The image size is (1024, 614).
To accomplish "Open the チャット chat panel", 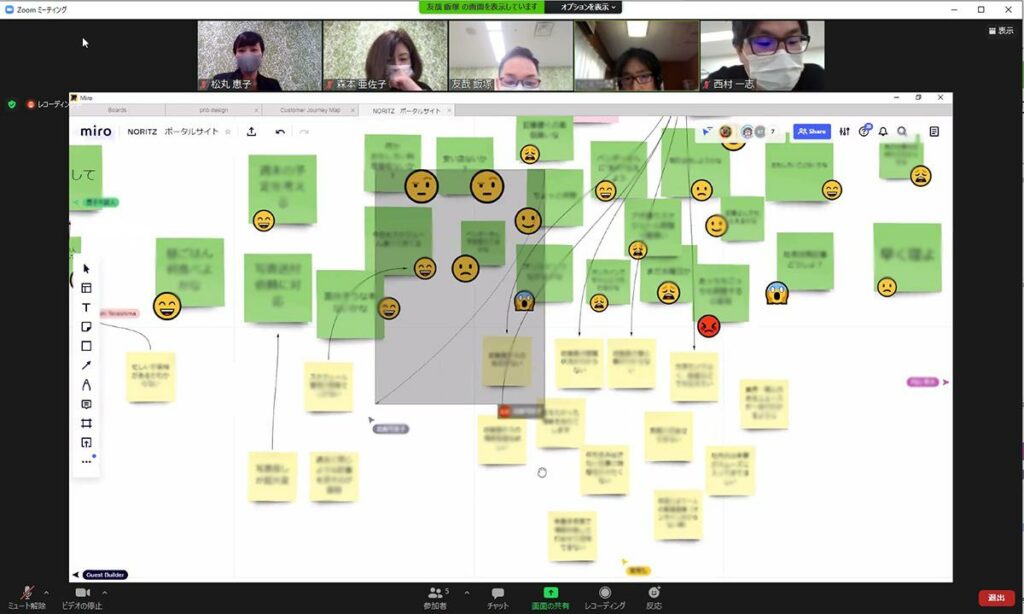I will (x=498, y=598).
